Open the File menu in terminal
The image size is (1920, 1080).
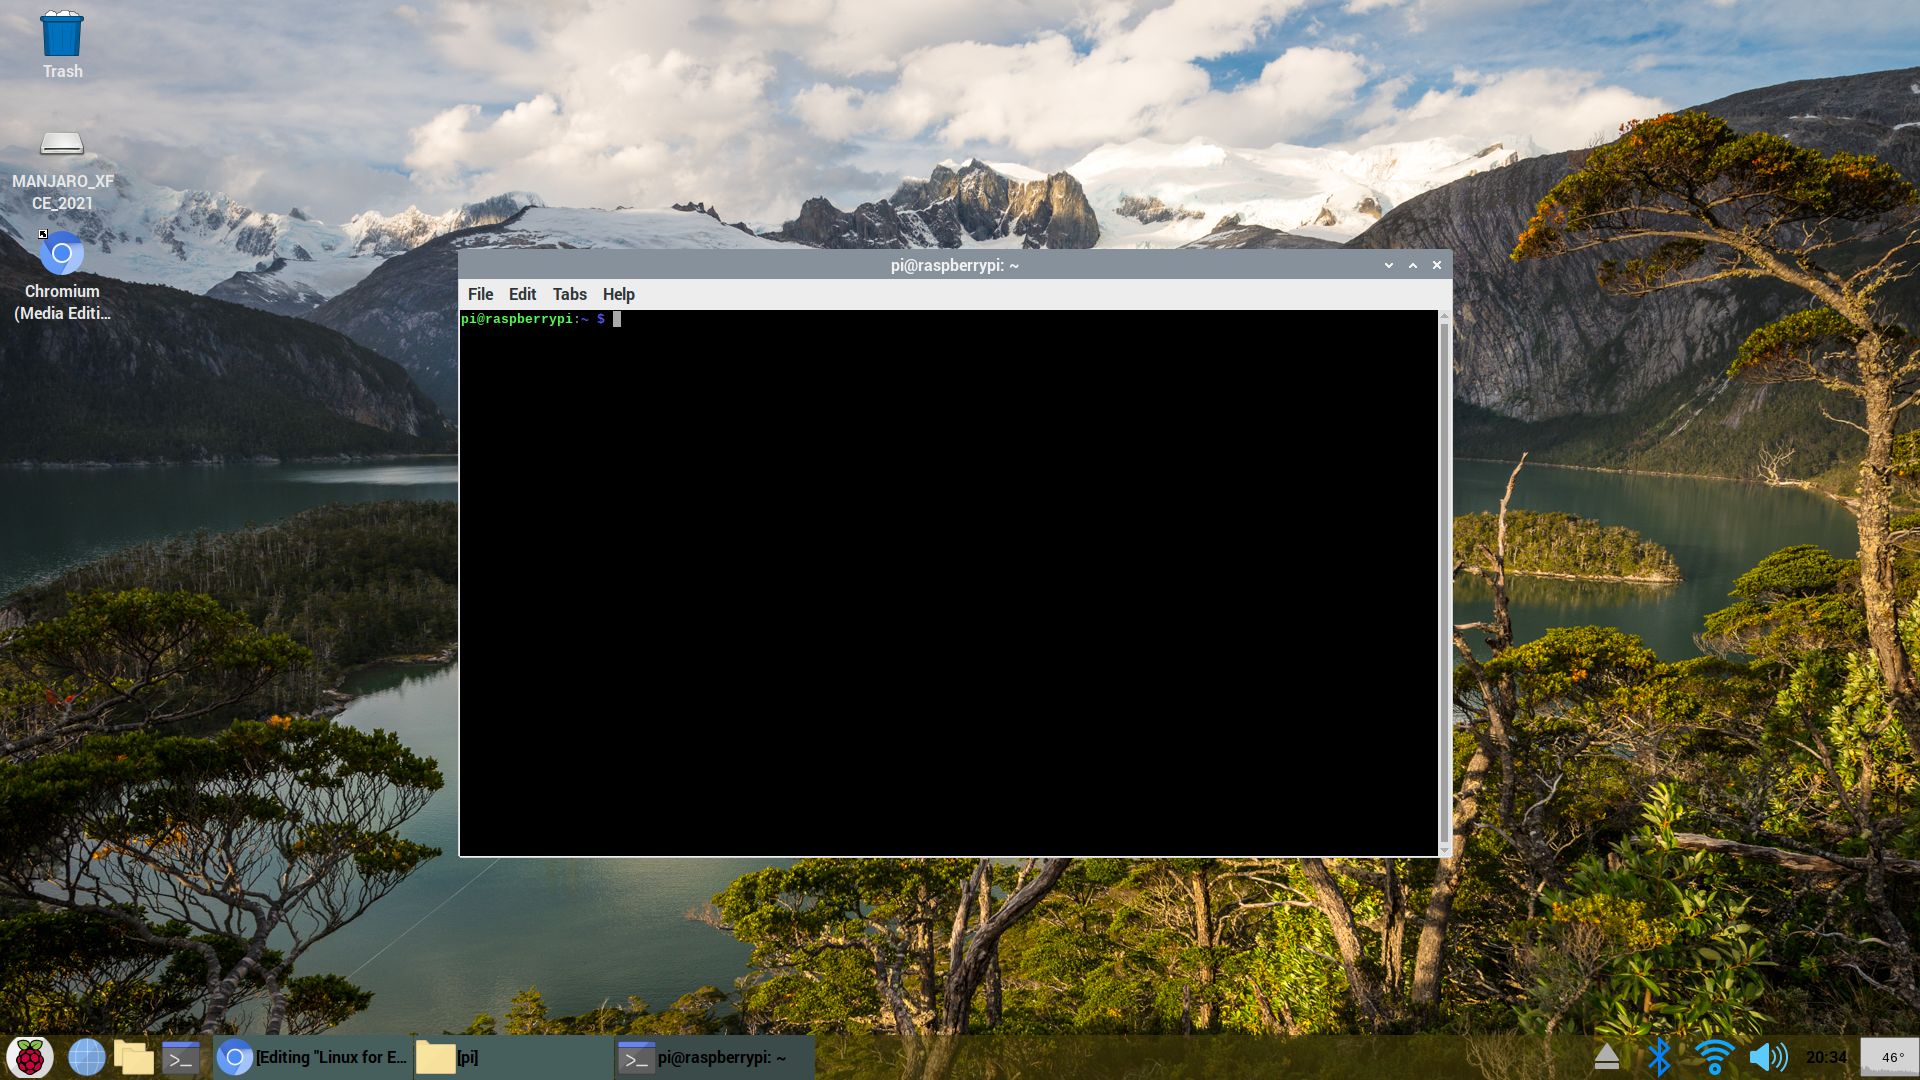[480, 294]
